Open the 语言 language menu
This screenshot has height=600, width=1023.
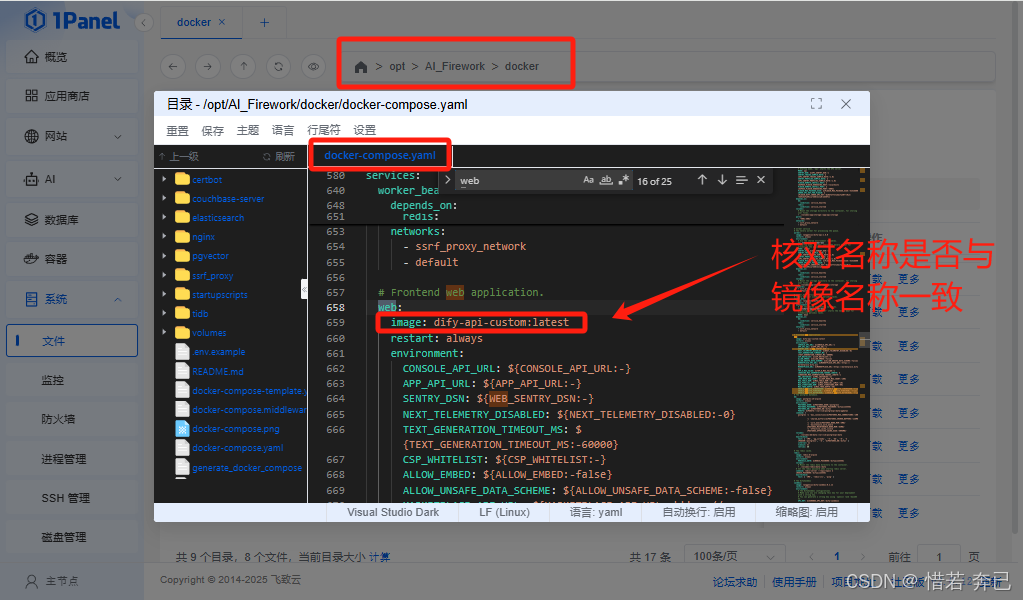(282, 130)
